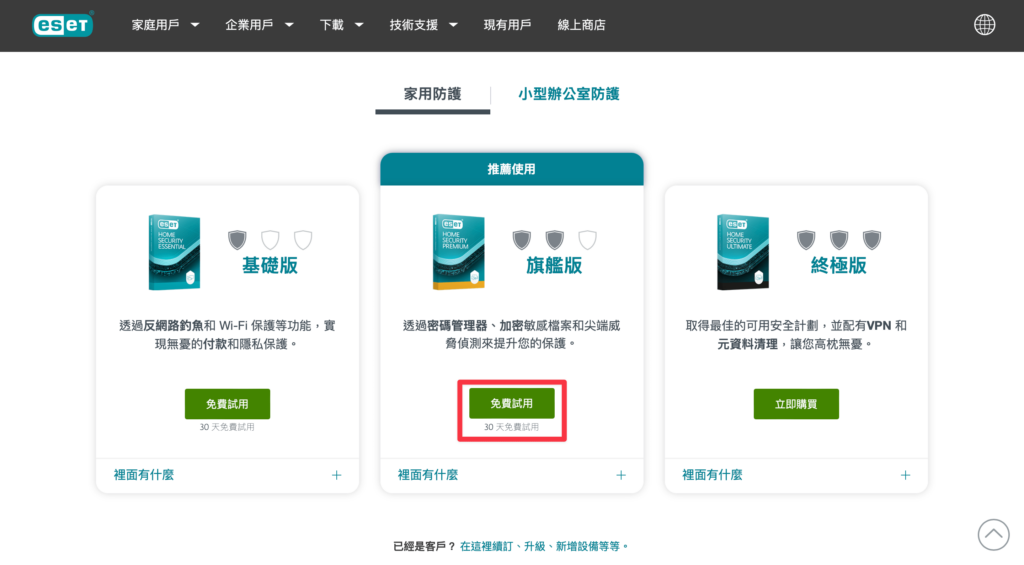Viewport: 1024px width, 565px height.
Task: Click the first shield icon on 基礎版 card
Action: 237,240
